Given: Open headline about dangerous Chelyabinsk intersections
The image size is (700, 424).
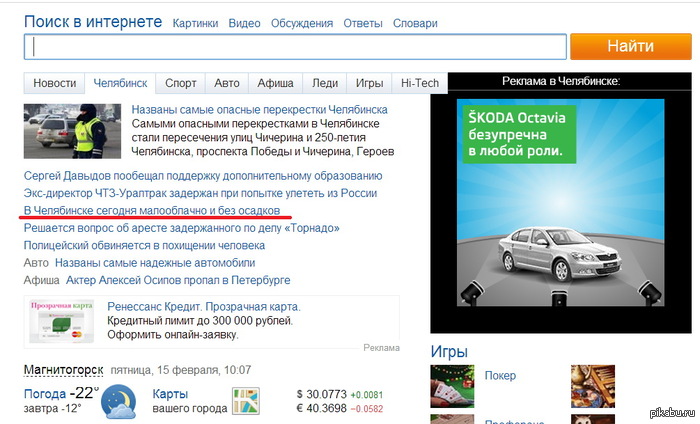Looking at the screenshot, I should pyautogui.click(x=259, y=109).
